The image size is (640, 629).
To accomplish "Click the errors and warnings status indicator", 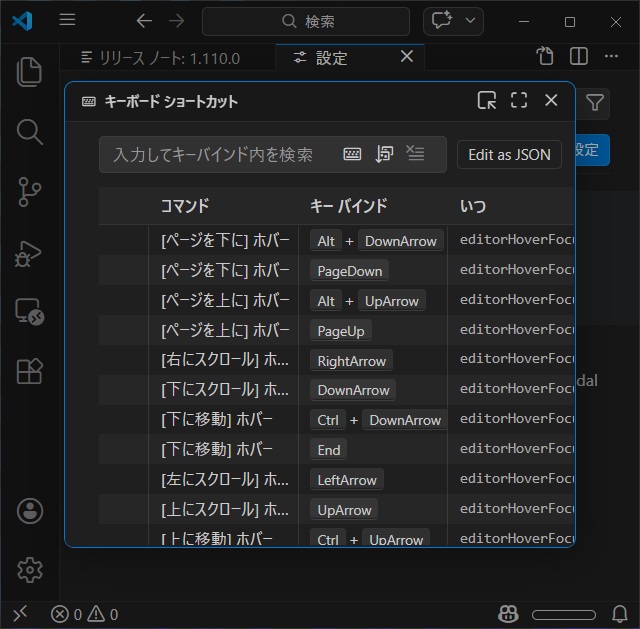I will click(85, 614).
